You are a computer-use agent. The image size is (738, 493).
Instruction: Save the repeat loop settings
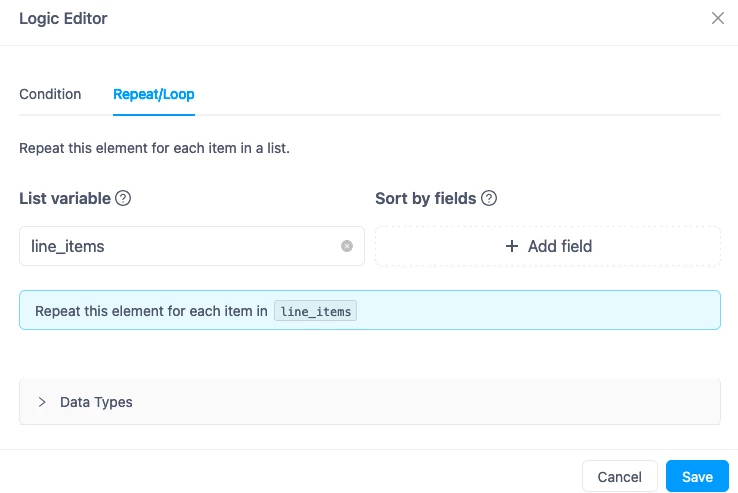[697, 477]
